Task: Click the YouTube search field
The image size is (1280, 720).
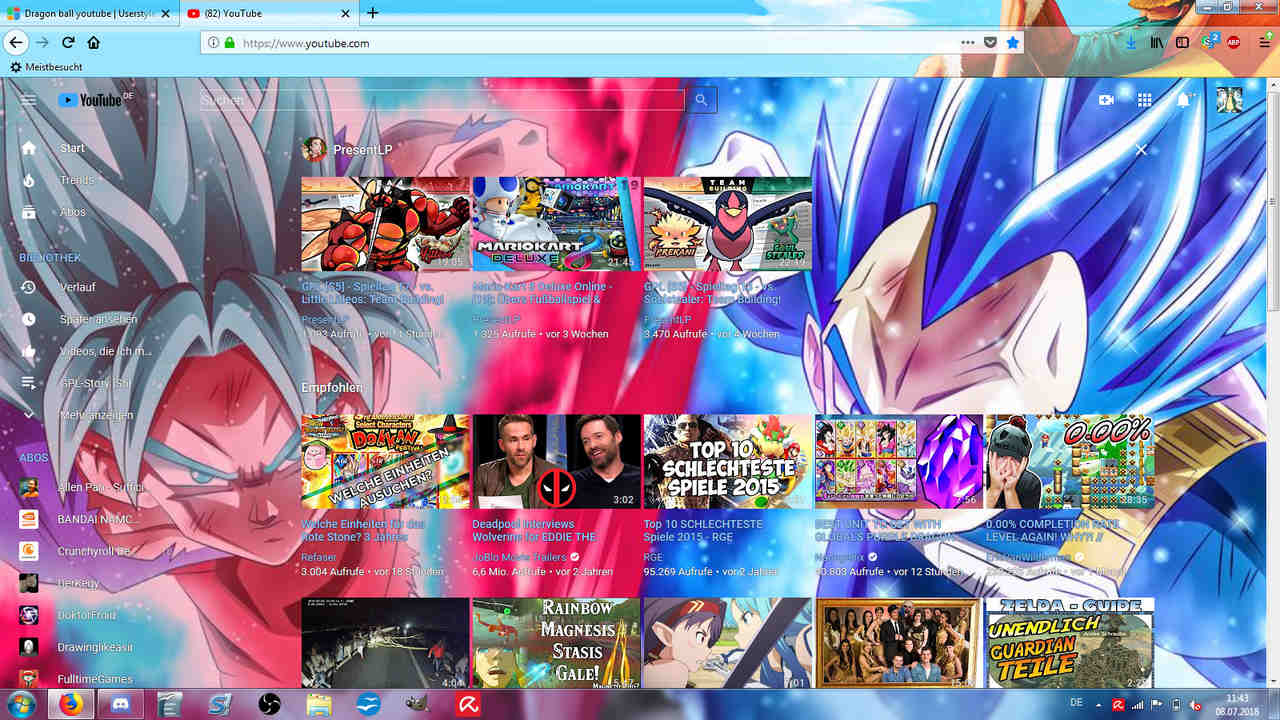Action: tap(442, 100)
